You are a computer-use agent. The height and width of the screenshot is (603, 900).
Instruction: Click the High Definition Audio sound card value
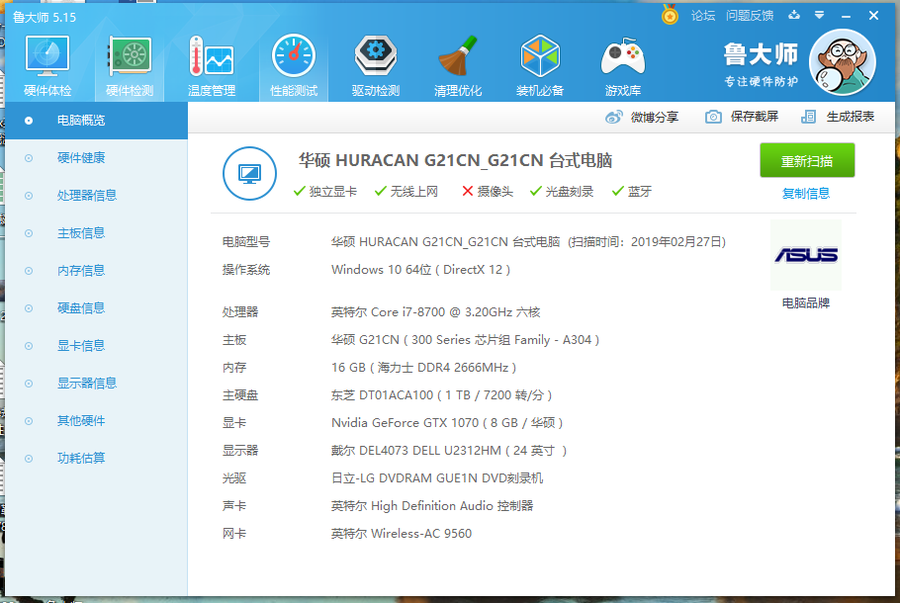tap(432, 506)
